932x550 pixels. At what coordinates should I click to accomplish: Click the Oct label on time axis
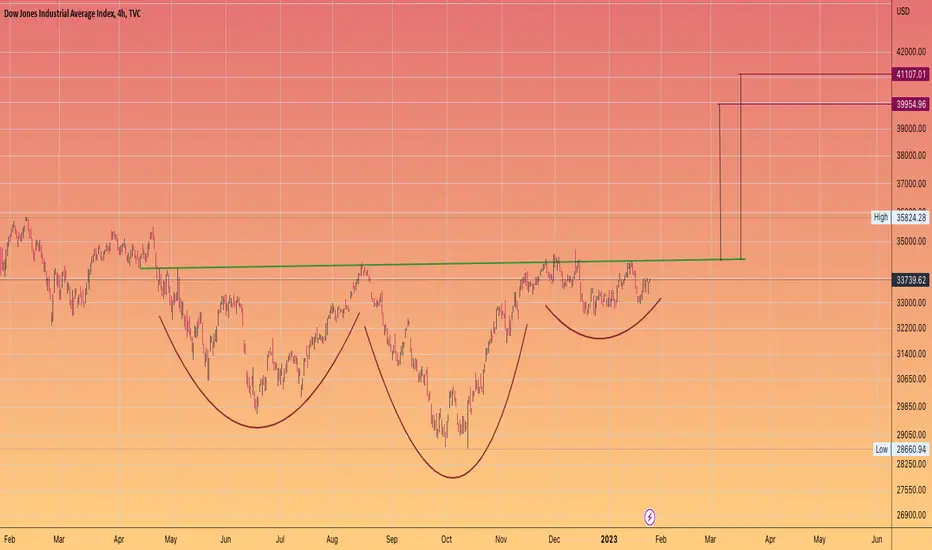446,539
